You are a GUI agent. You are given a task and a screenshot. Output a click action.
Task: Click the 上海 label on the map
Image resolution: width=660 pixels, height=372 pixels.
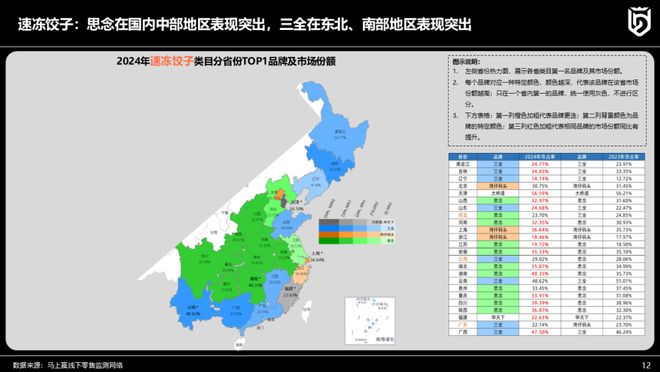point(316,254)
